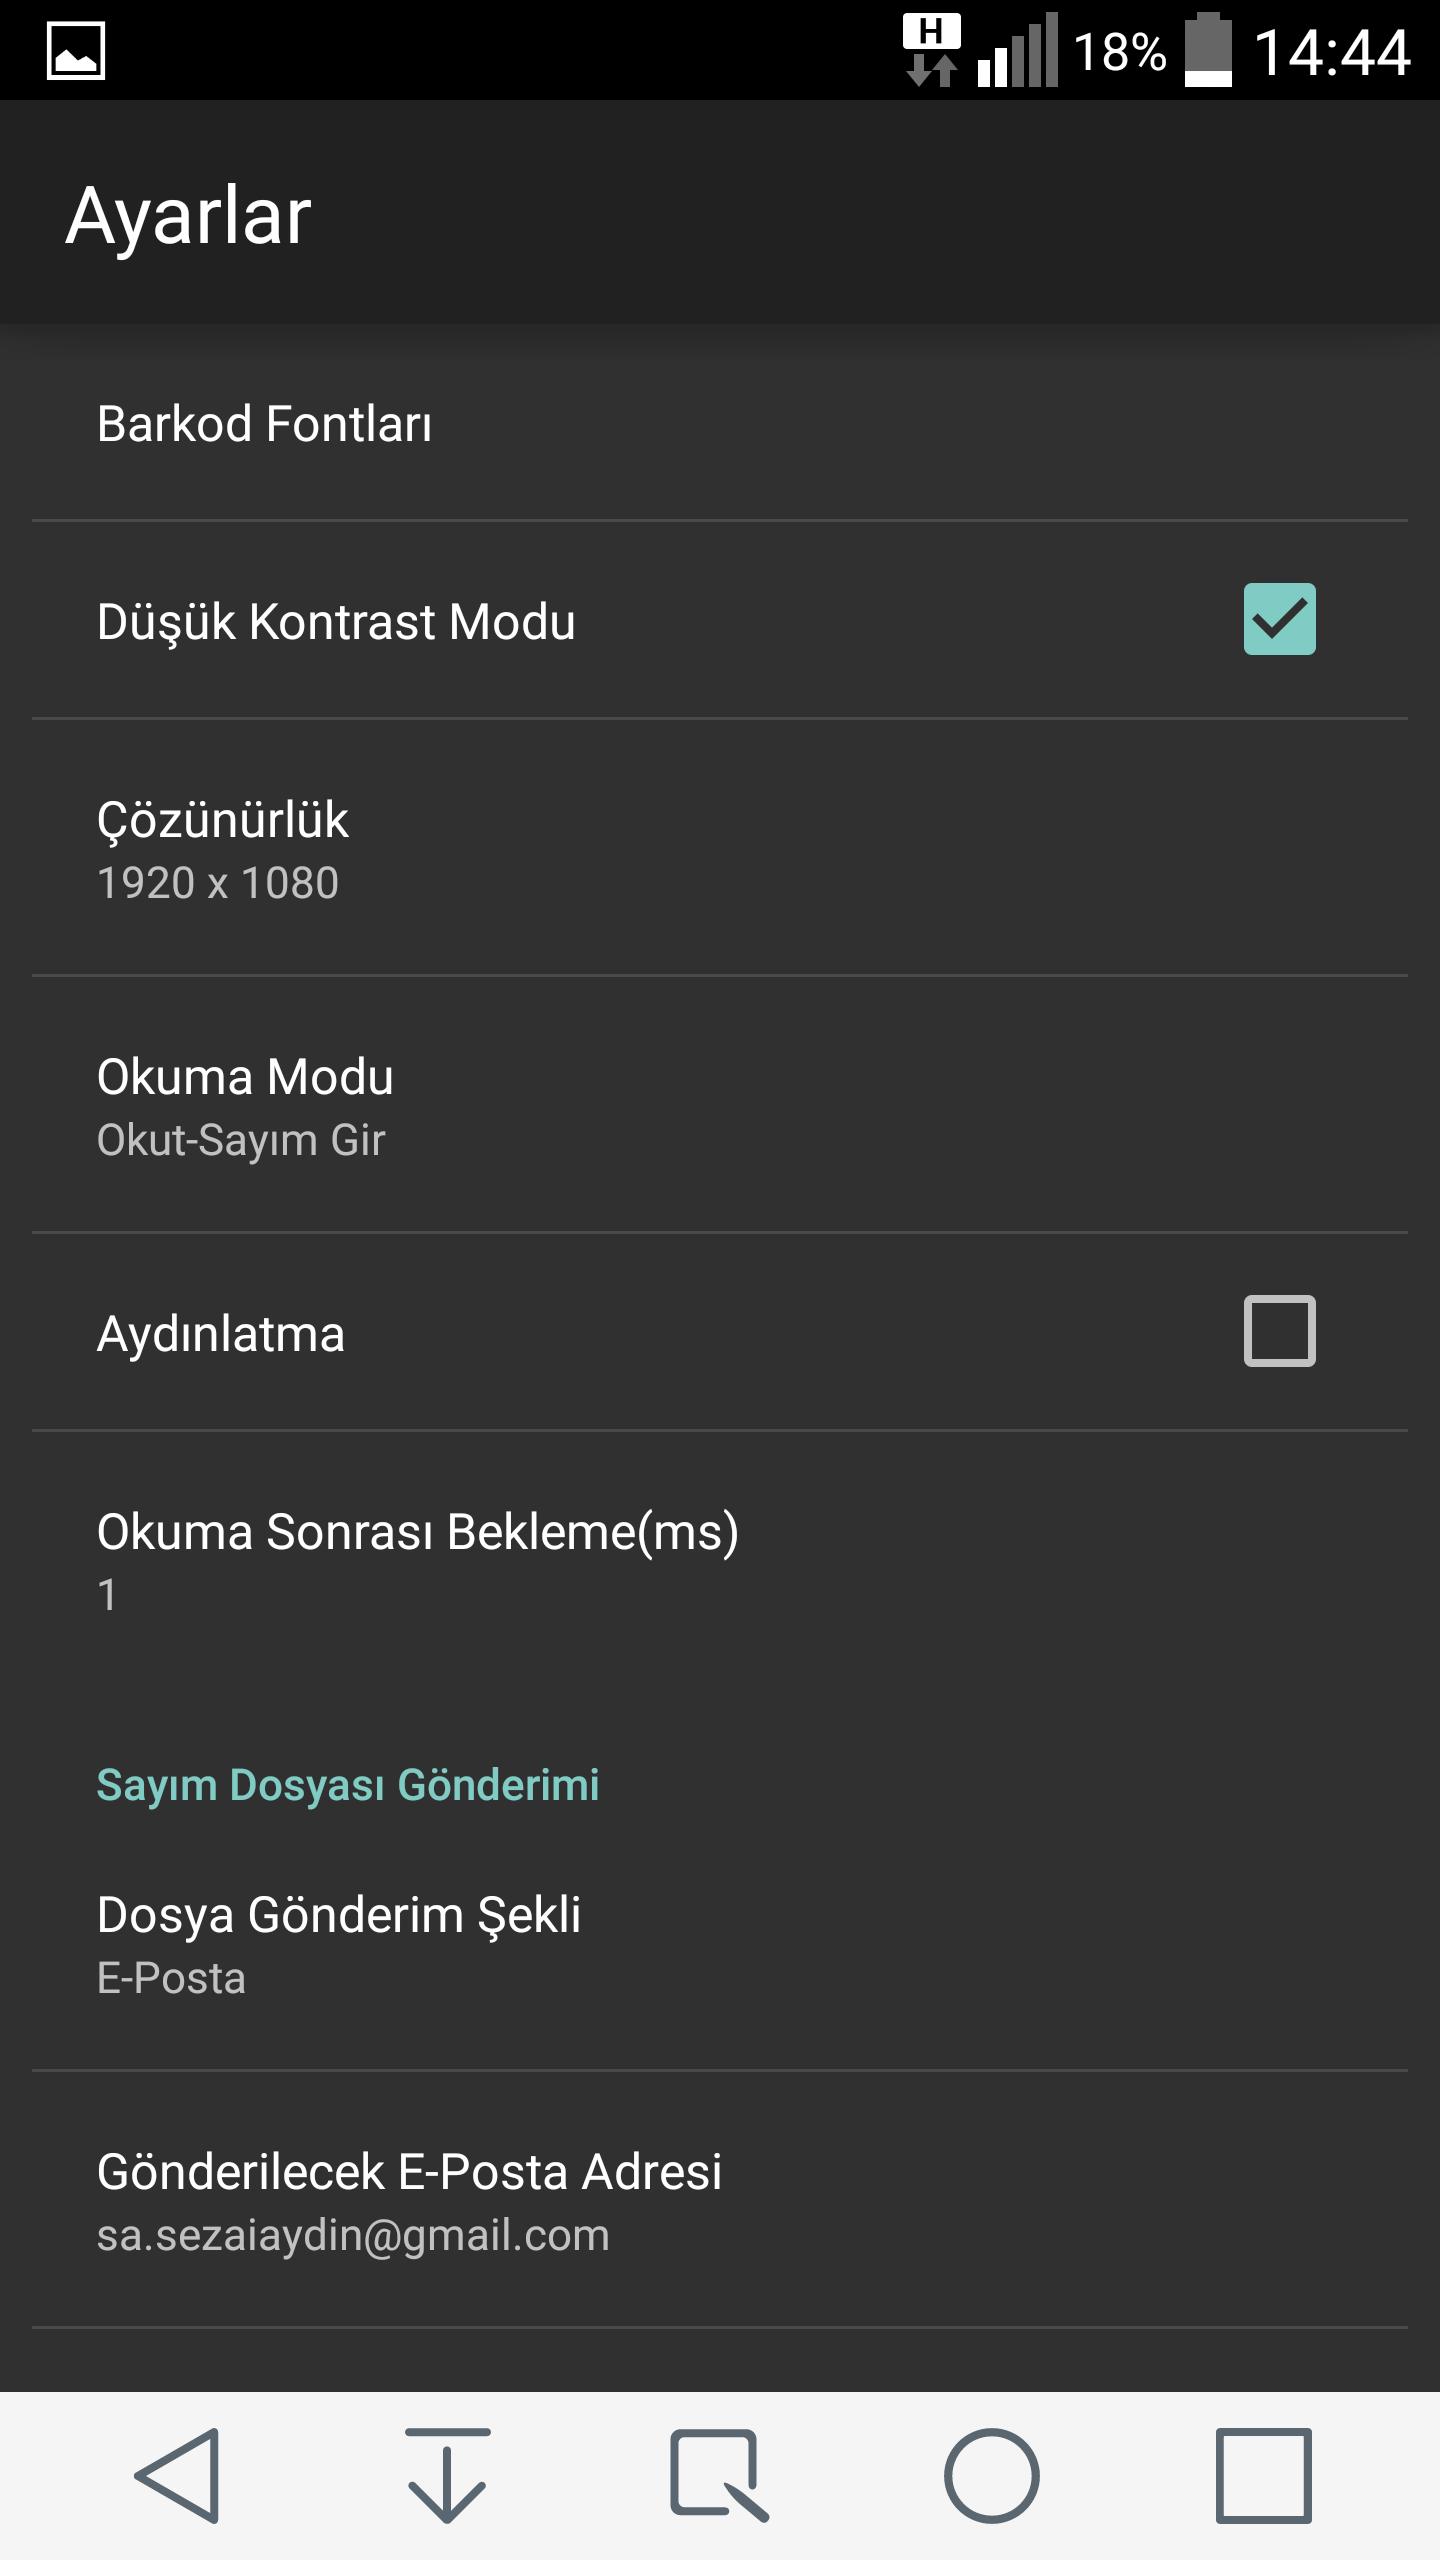Uncheck the Düşük Kontrast Modu checkbox
The width and height of the screenshot is (1440, 2560).
(x=1279, y=619)
